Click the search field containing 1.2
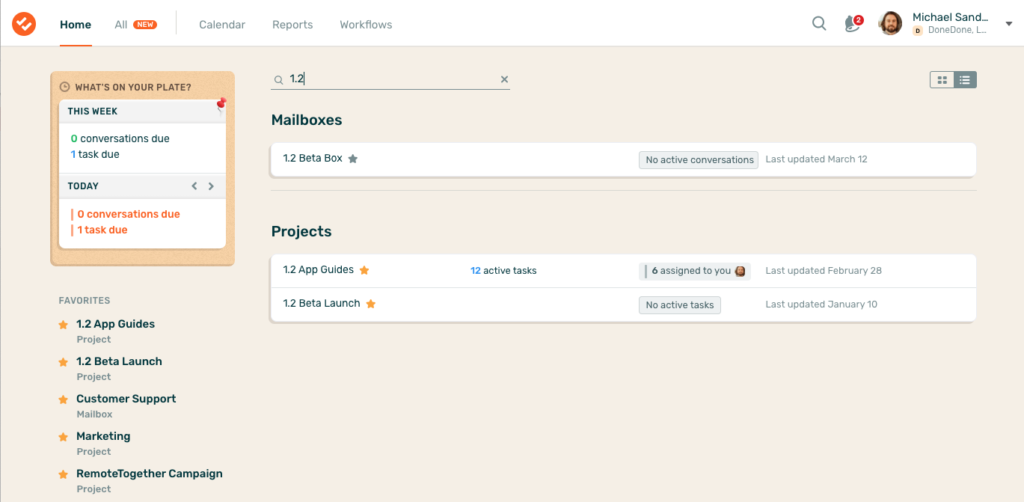 point(391,80)
